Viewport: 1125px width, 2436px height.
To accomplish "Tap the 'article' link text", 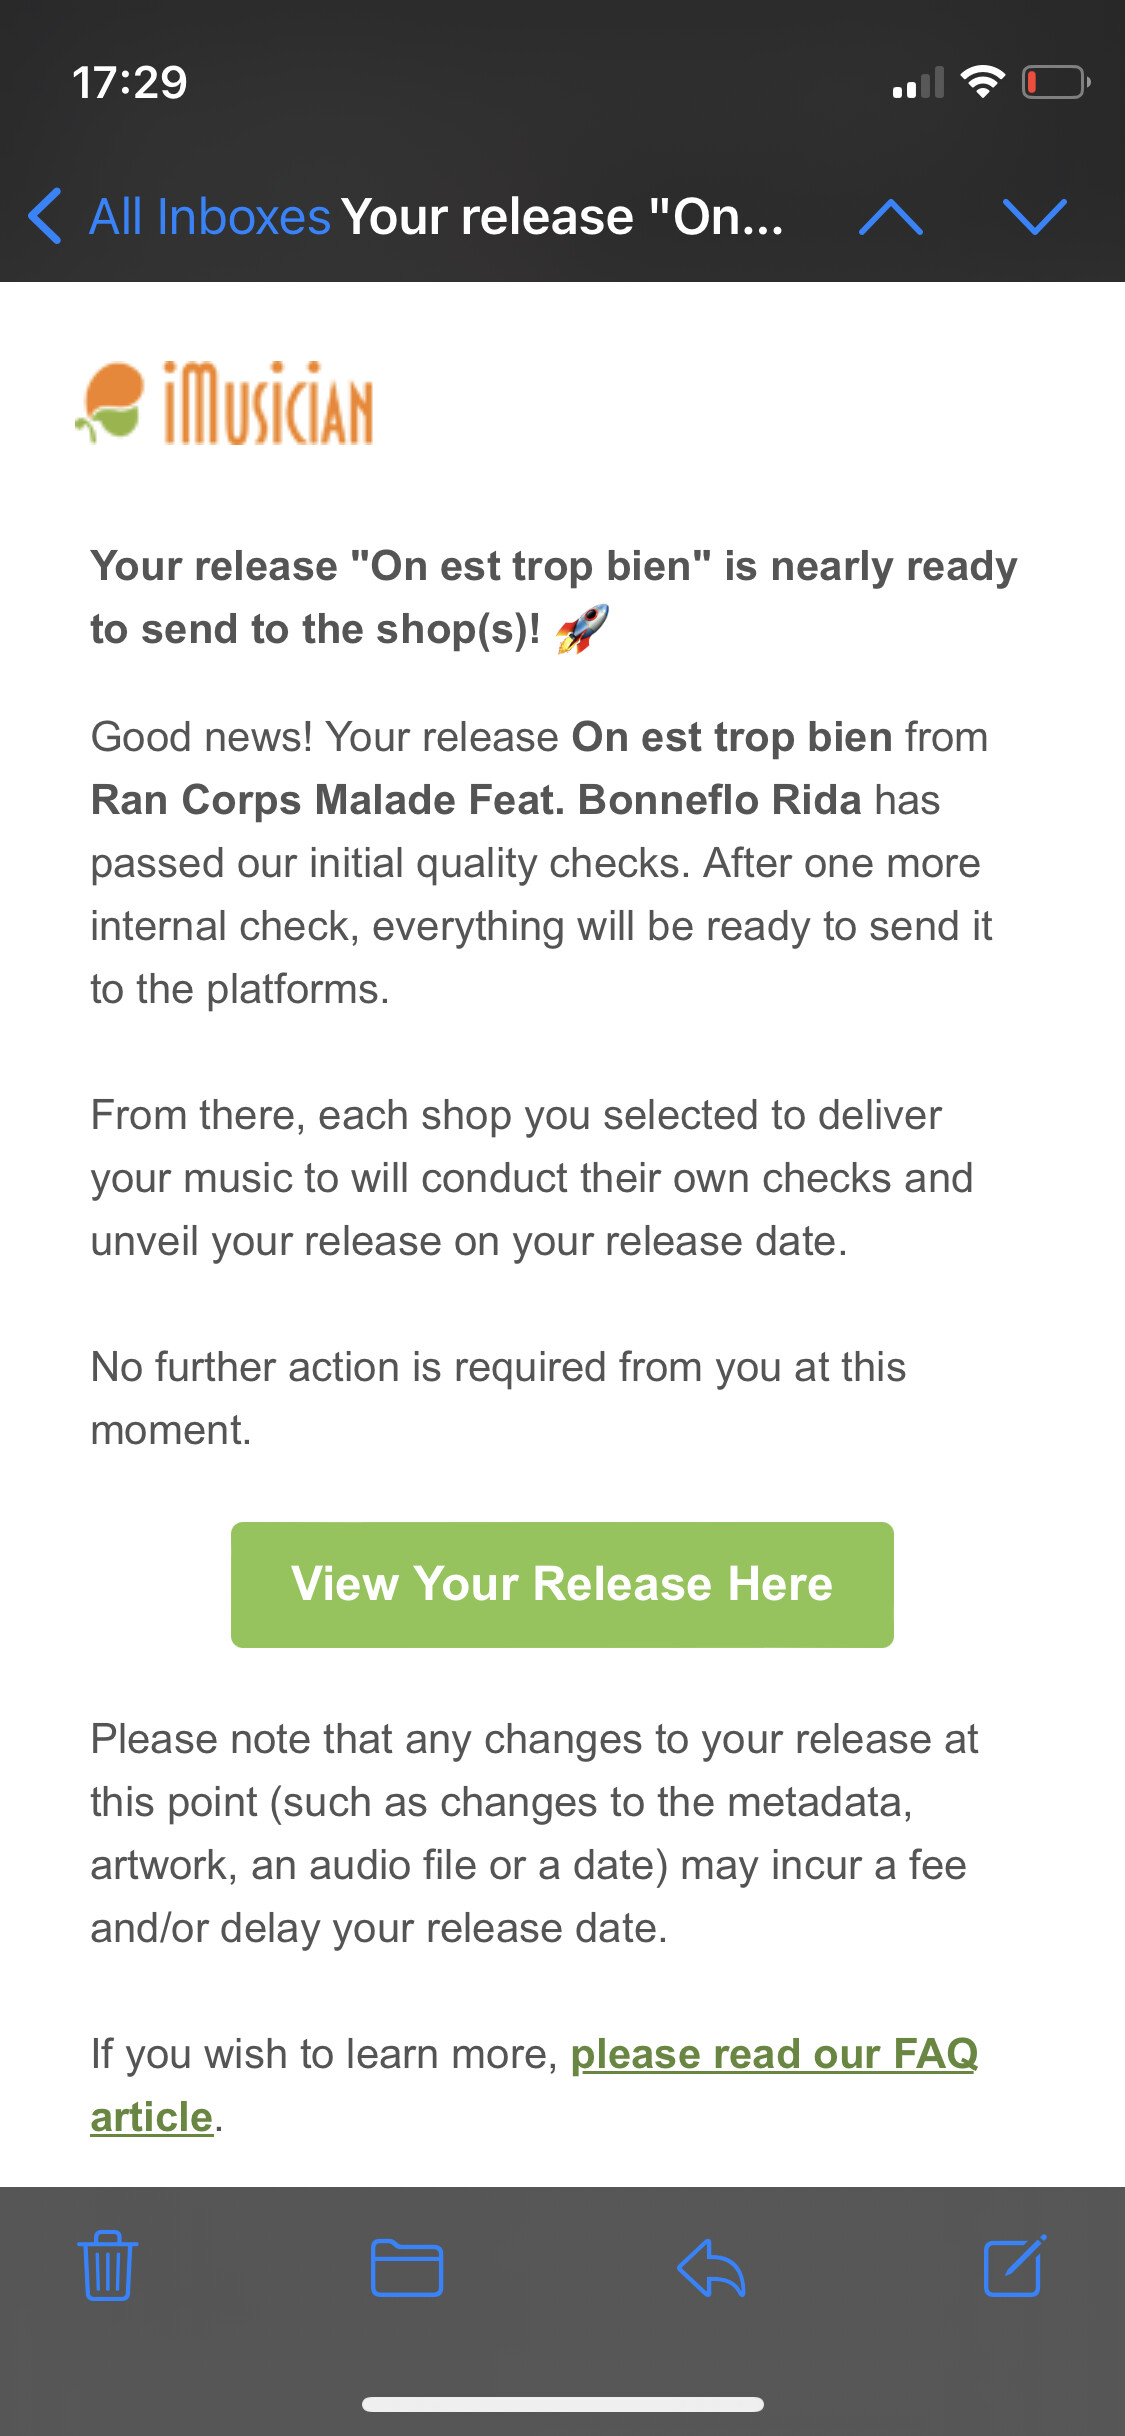I will pyautogui.click(x=151, y=2117).
